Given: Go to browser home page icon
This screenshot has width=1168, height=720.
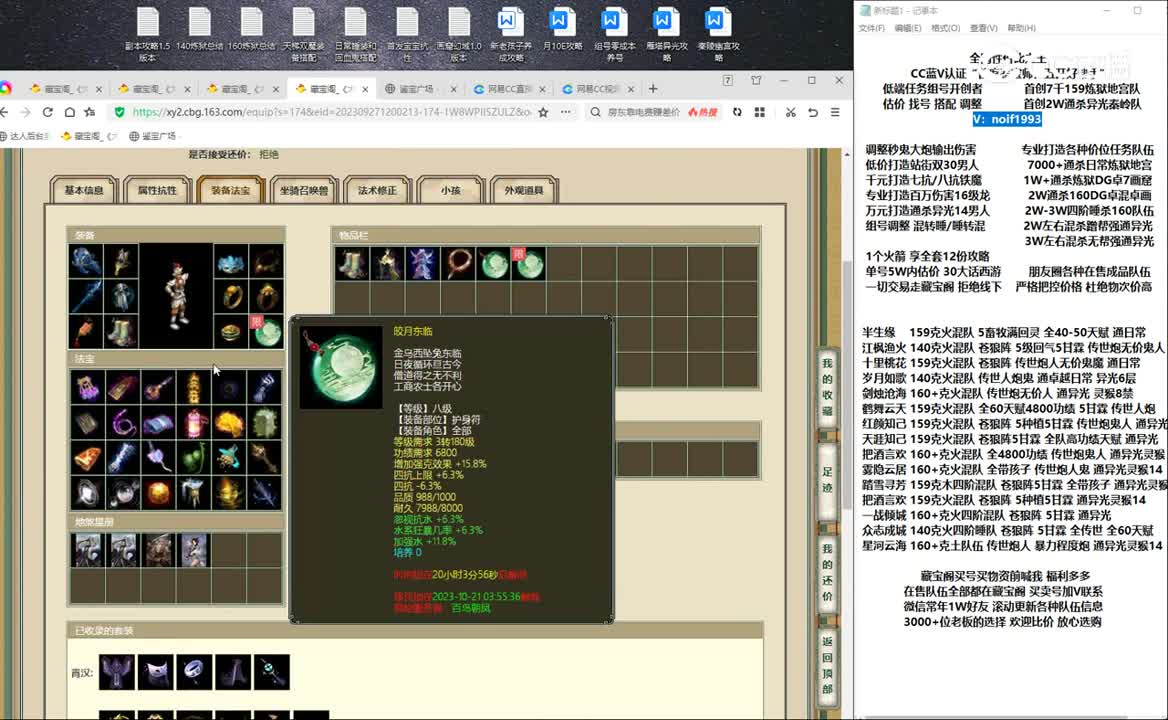Looking at the screenshot, I should [69, 112].
